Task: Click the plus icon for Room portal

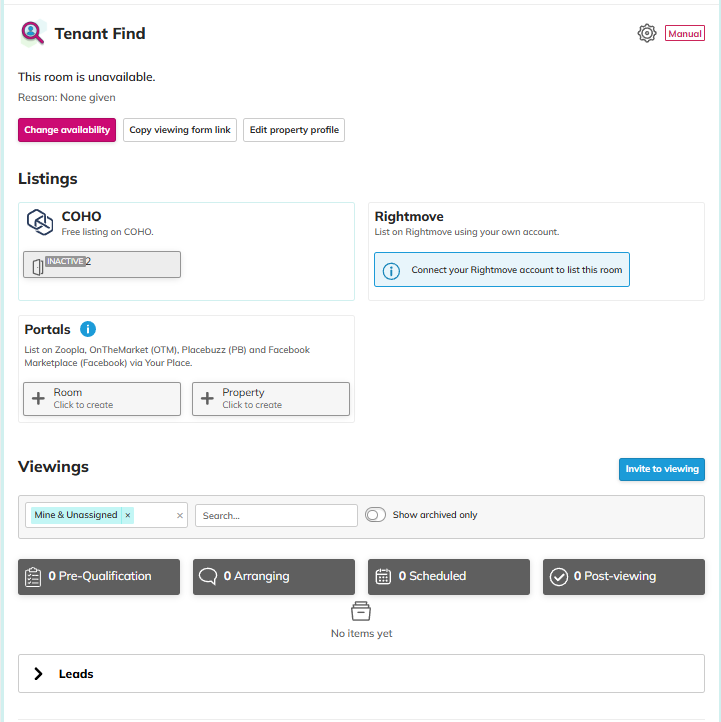Action: (x=39, y=399)
